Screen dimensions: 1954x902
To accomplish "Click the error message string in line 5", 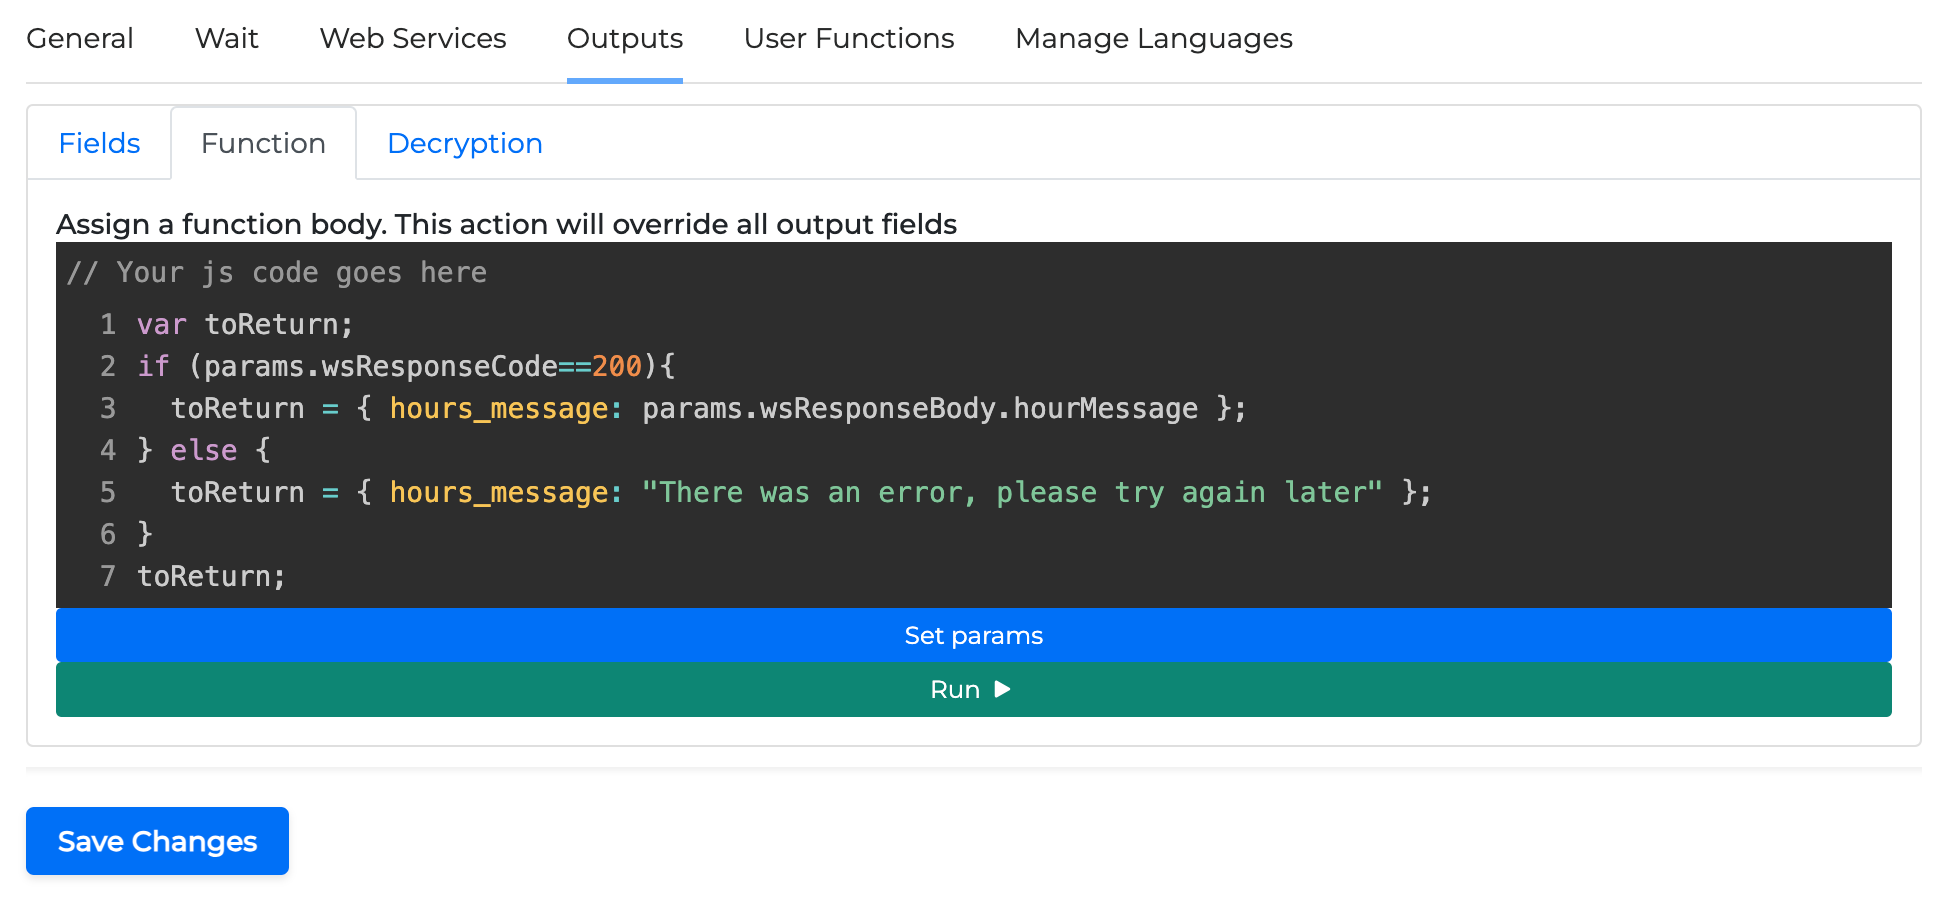I will (x=1011, y=493).
